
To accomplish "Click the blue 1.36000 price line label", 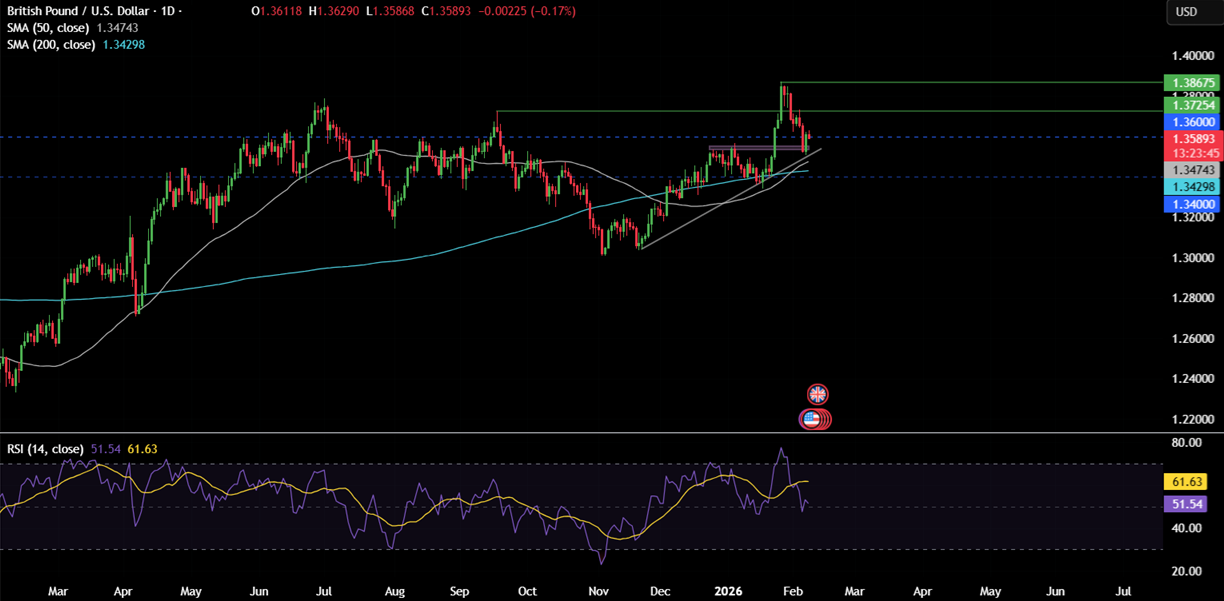I will 1190,120.
